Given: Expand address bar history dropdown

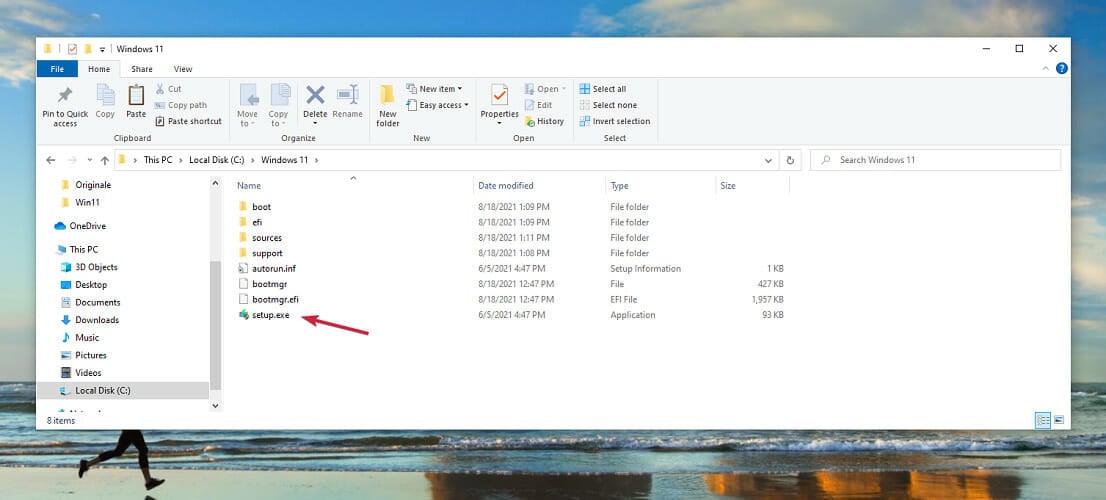Looking at the screenshot, I should point(768,160).
